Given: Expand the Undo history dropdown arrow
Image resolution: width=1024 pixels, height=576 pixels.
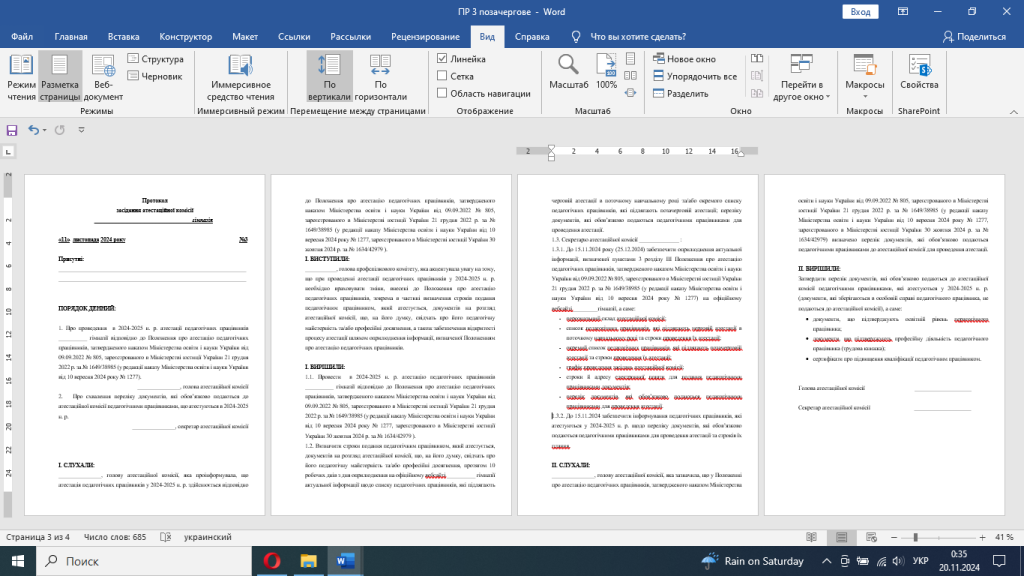Looking at the screenshot, I should (x=45, y=130).
